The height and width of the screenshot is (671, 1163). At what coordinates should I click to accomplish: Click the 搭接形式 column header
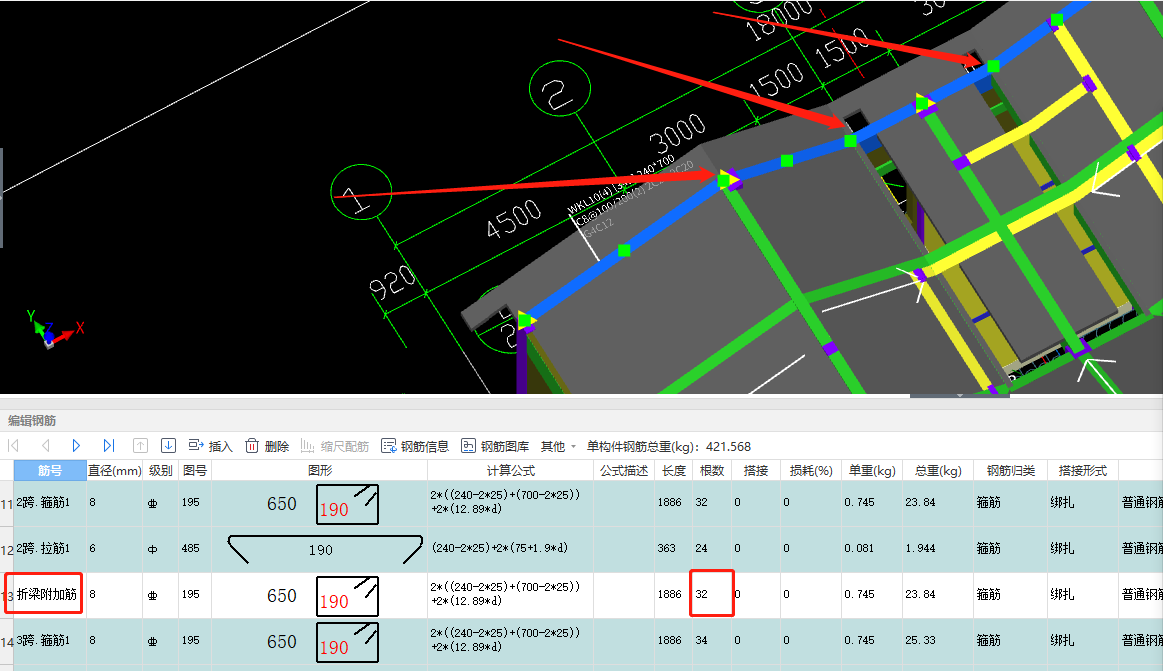[1082, 470]
